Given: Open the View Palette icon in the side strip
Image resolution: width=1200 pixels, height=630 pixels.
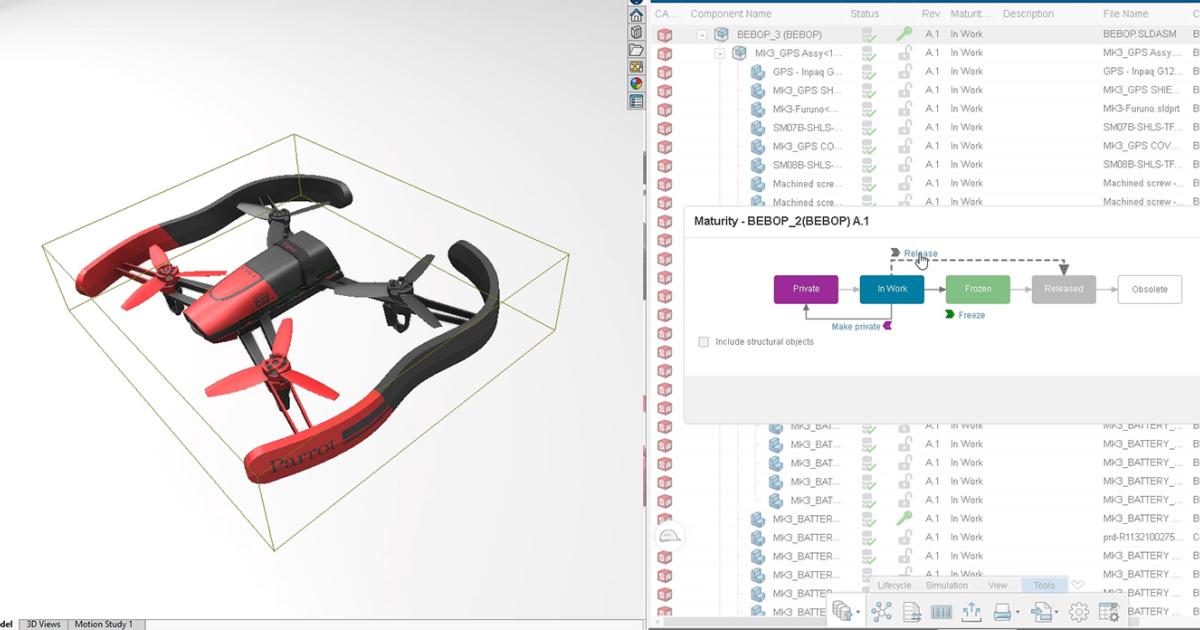Looking at the screenshot, I should (x=636, y=67).
